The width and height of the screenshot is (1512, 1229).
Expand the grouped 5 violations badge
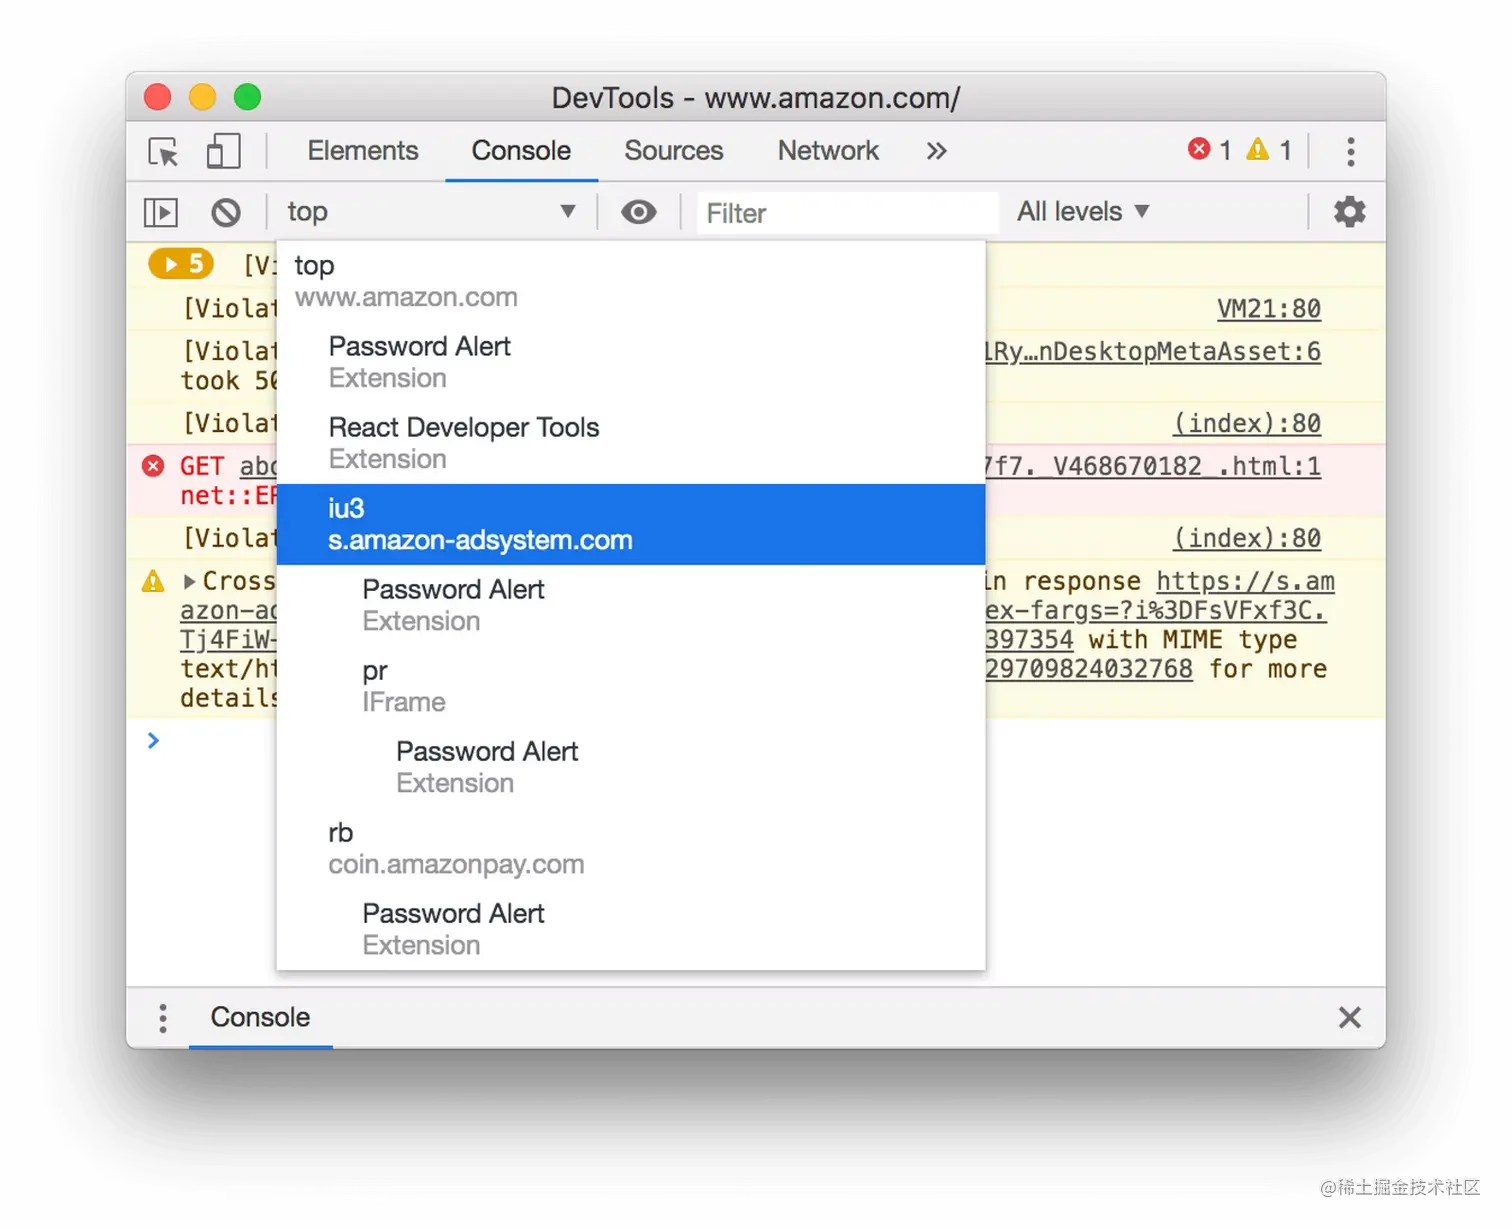pyautogui.click(x=181, y=264)
